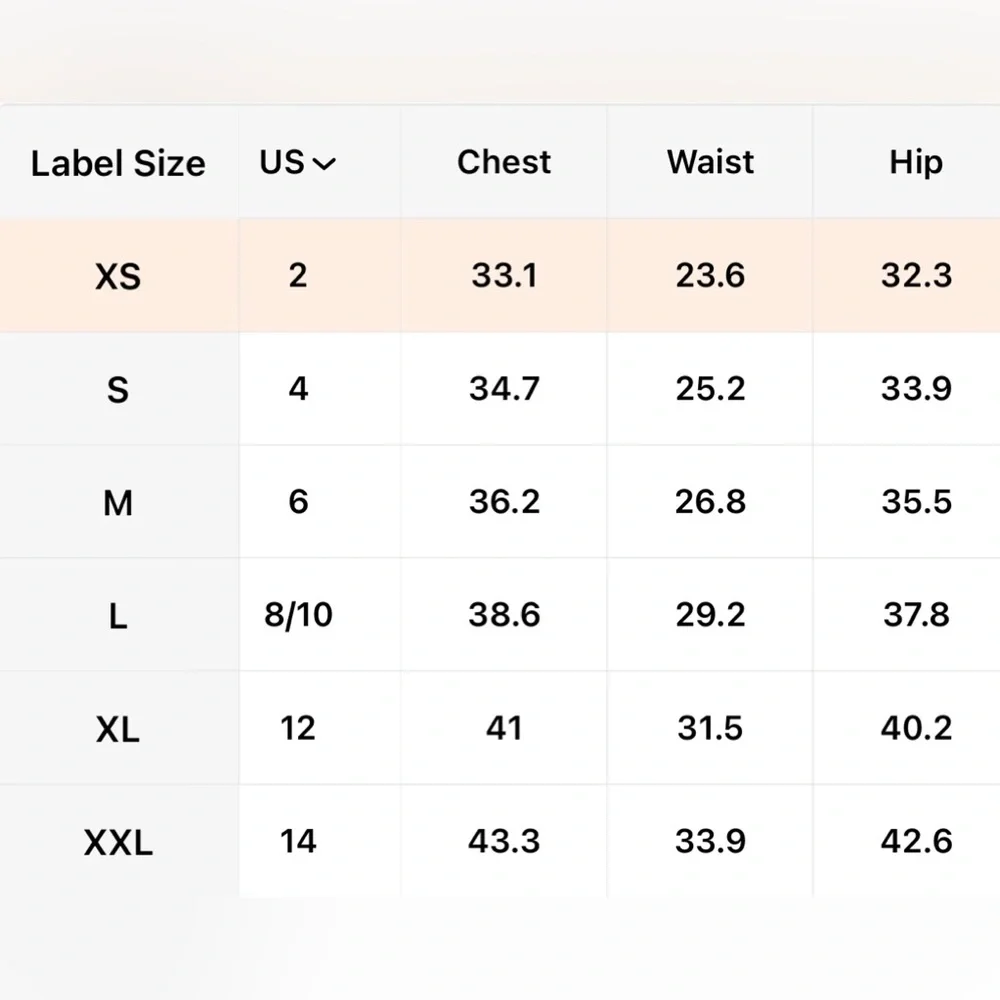
Task: Select the L label size row
Action: point(500,615)
